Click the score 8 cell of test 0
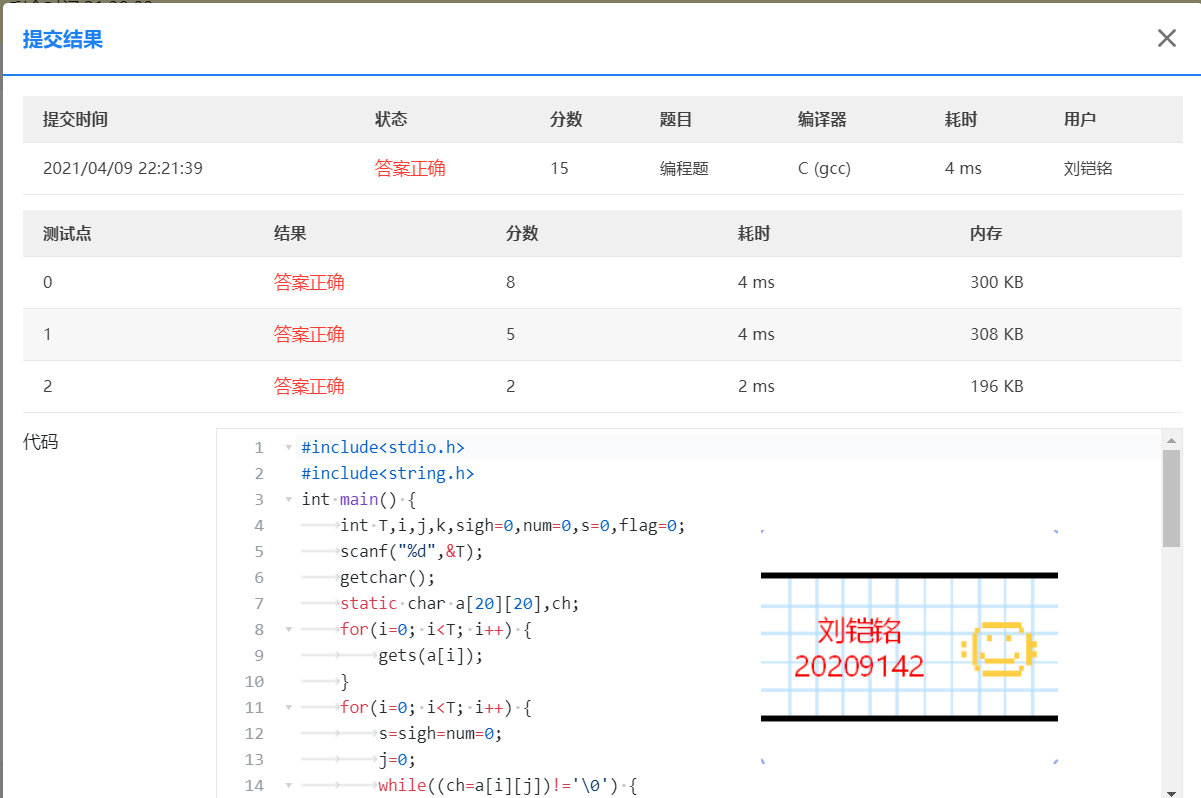 point(511,283)
